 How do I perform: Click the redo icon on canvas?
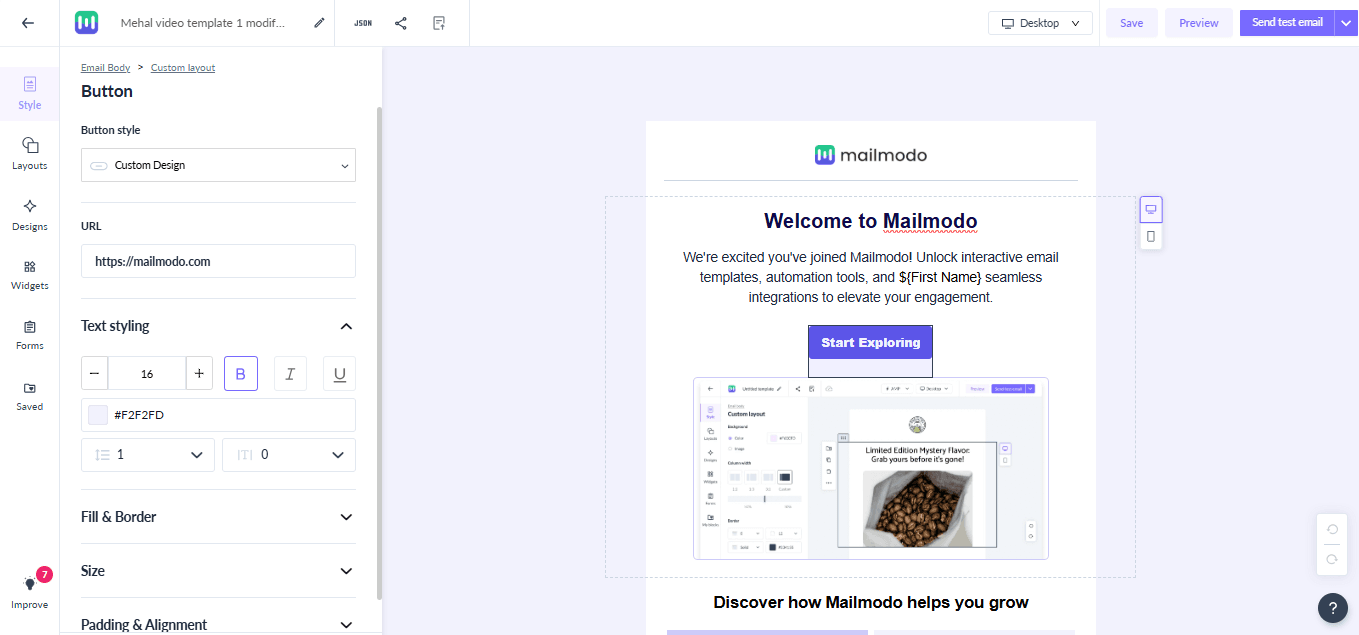coord(1332,559)
